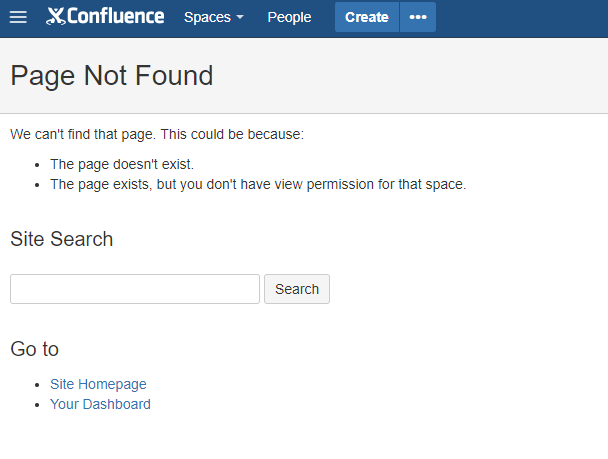Click the Site Search heading

tap(62, 239)
